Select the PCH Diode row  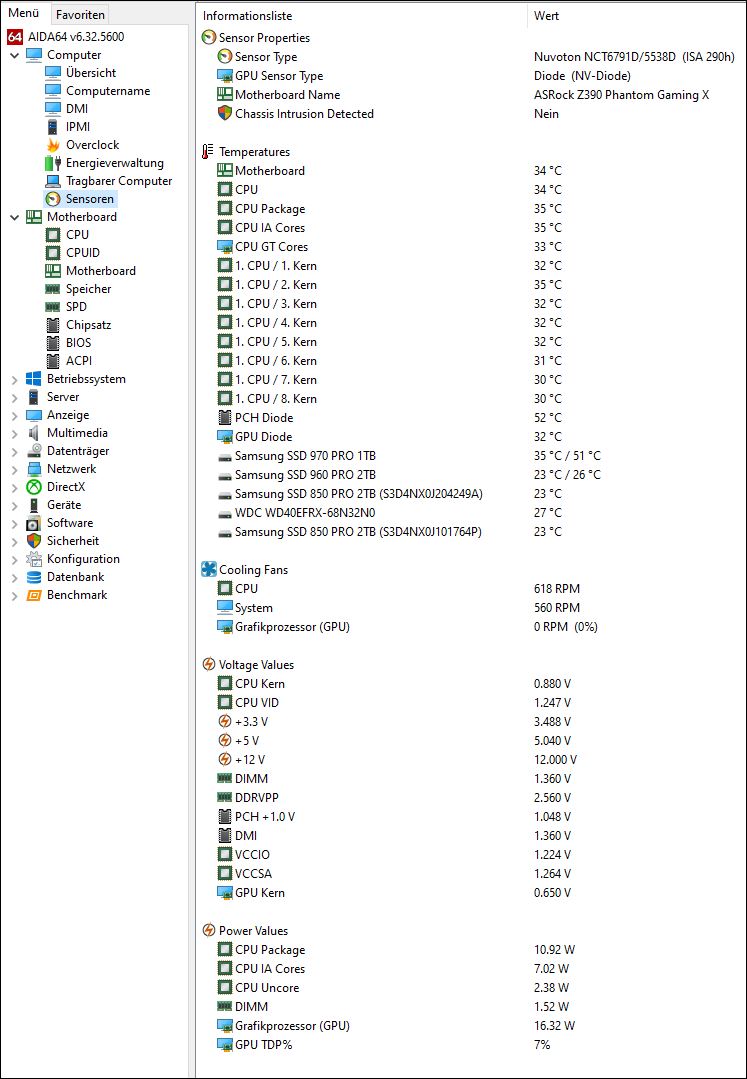470,418
